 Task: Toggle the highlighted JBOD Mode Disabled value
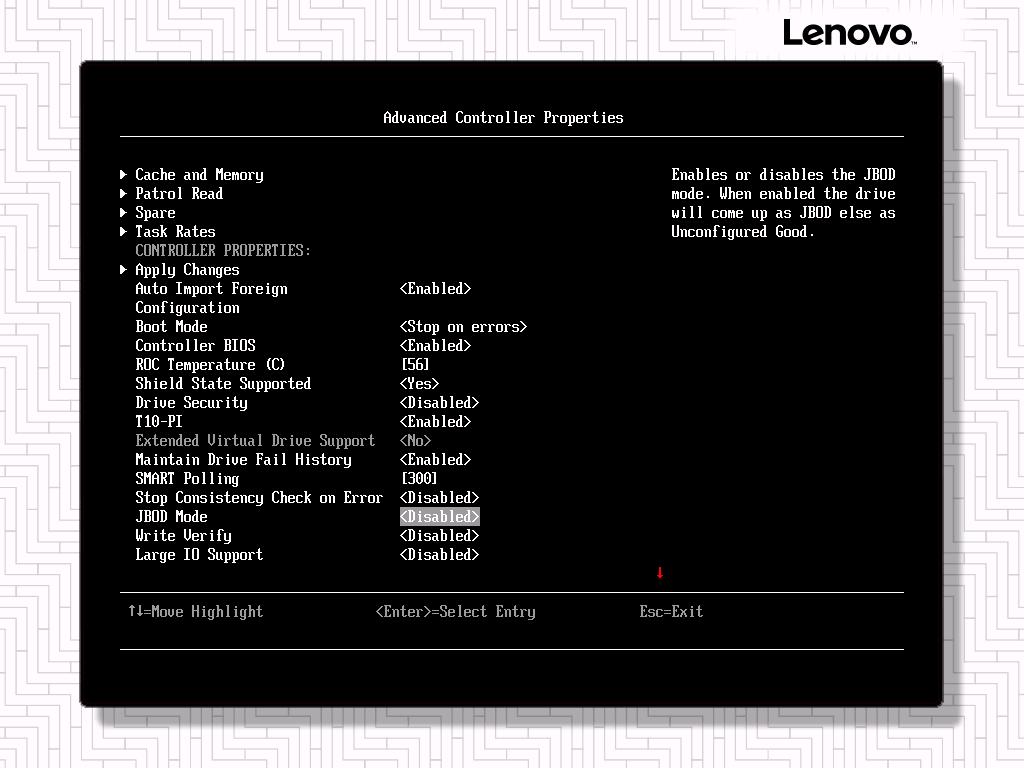coord(439,517)
